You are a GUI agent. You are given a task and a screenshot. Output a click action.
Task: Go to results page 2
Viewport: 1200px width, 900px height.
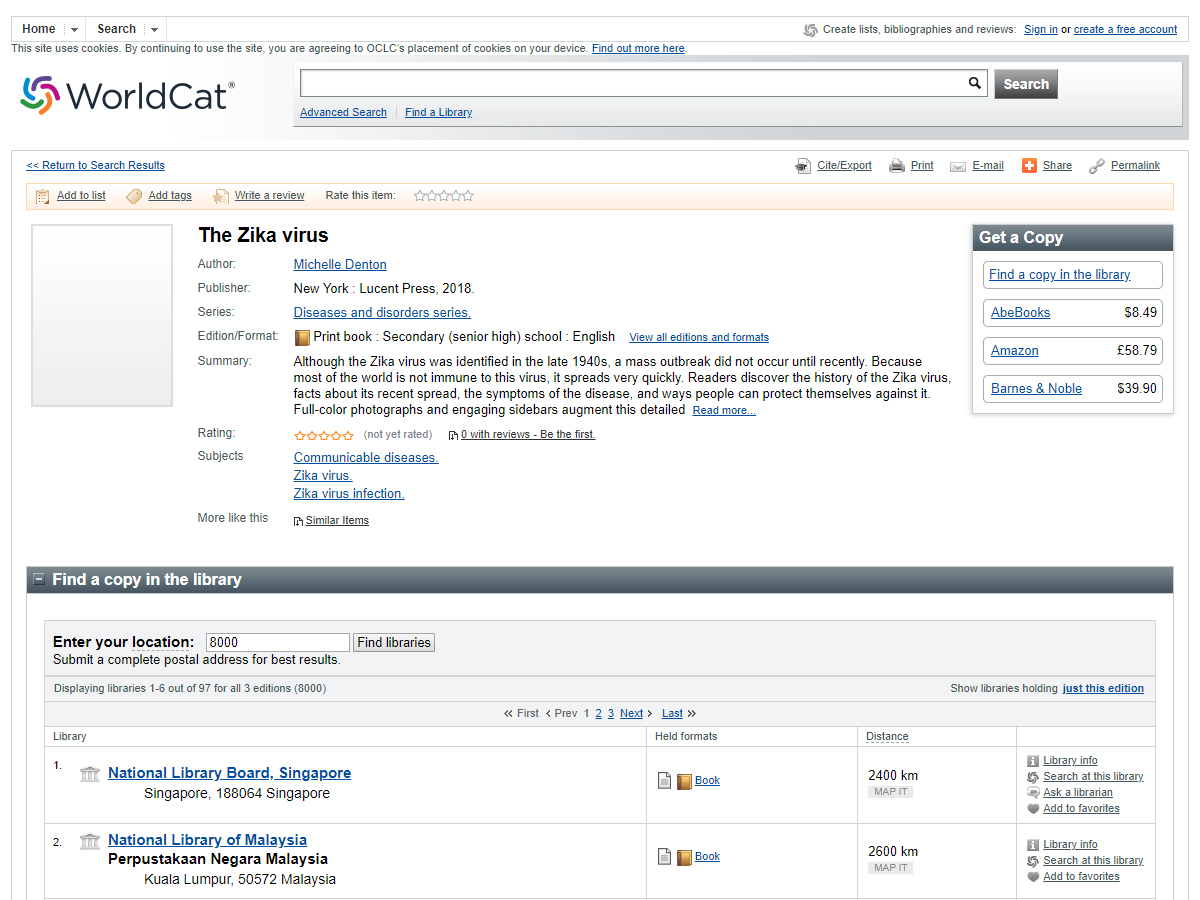[x=599, y=713]
